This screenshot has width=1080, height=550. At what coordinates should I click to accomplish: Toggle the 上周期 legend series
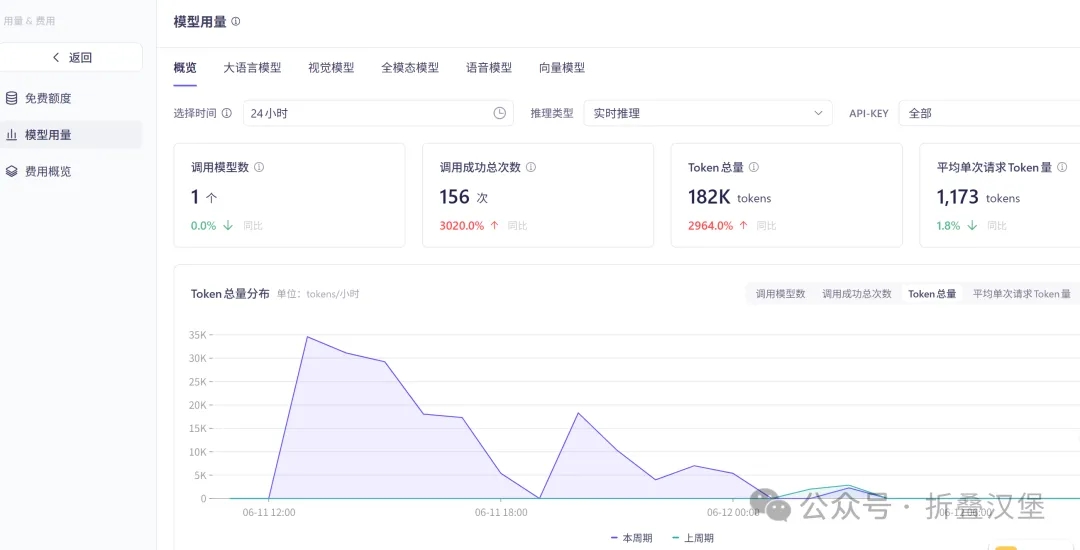[692, 538]
